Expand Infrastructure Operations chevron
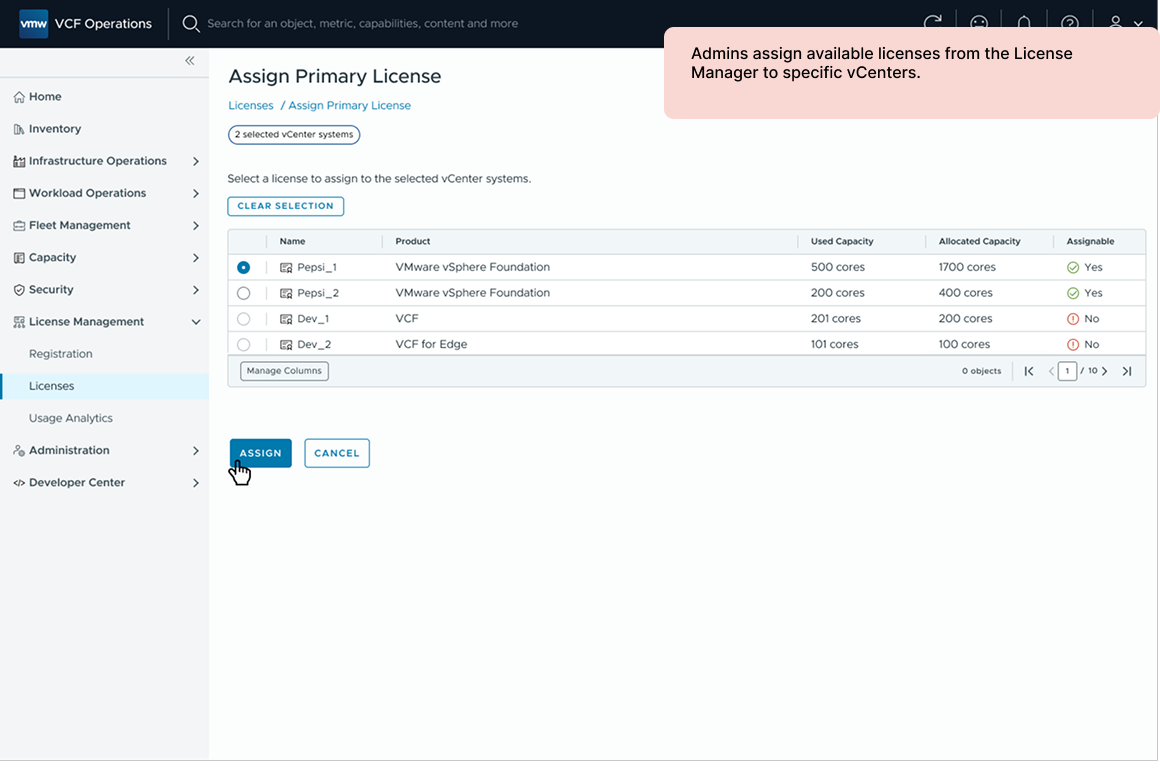 (195, 161)
